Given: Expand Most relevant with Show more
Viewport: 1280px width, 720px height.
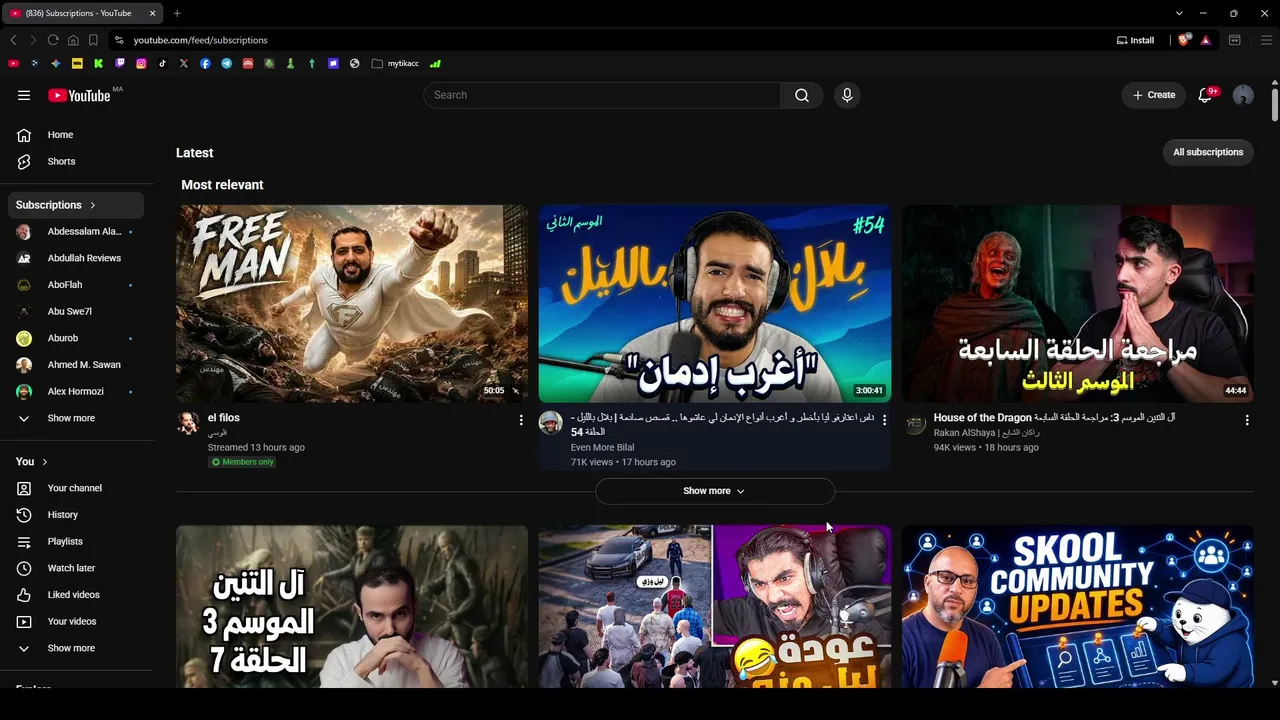Looking at the screenshot, I should 714,491.
